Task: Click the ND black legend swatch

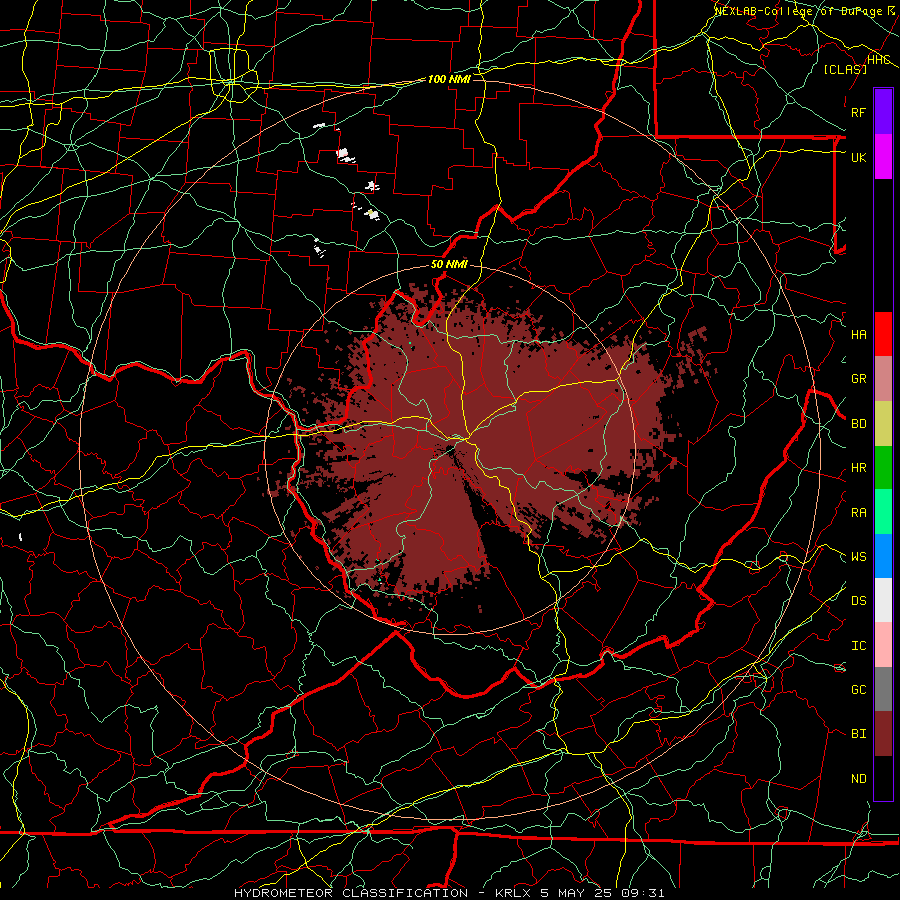Action: 883,778
